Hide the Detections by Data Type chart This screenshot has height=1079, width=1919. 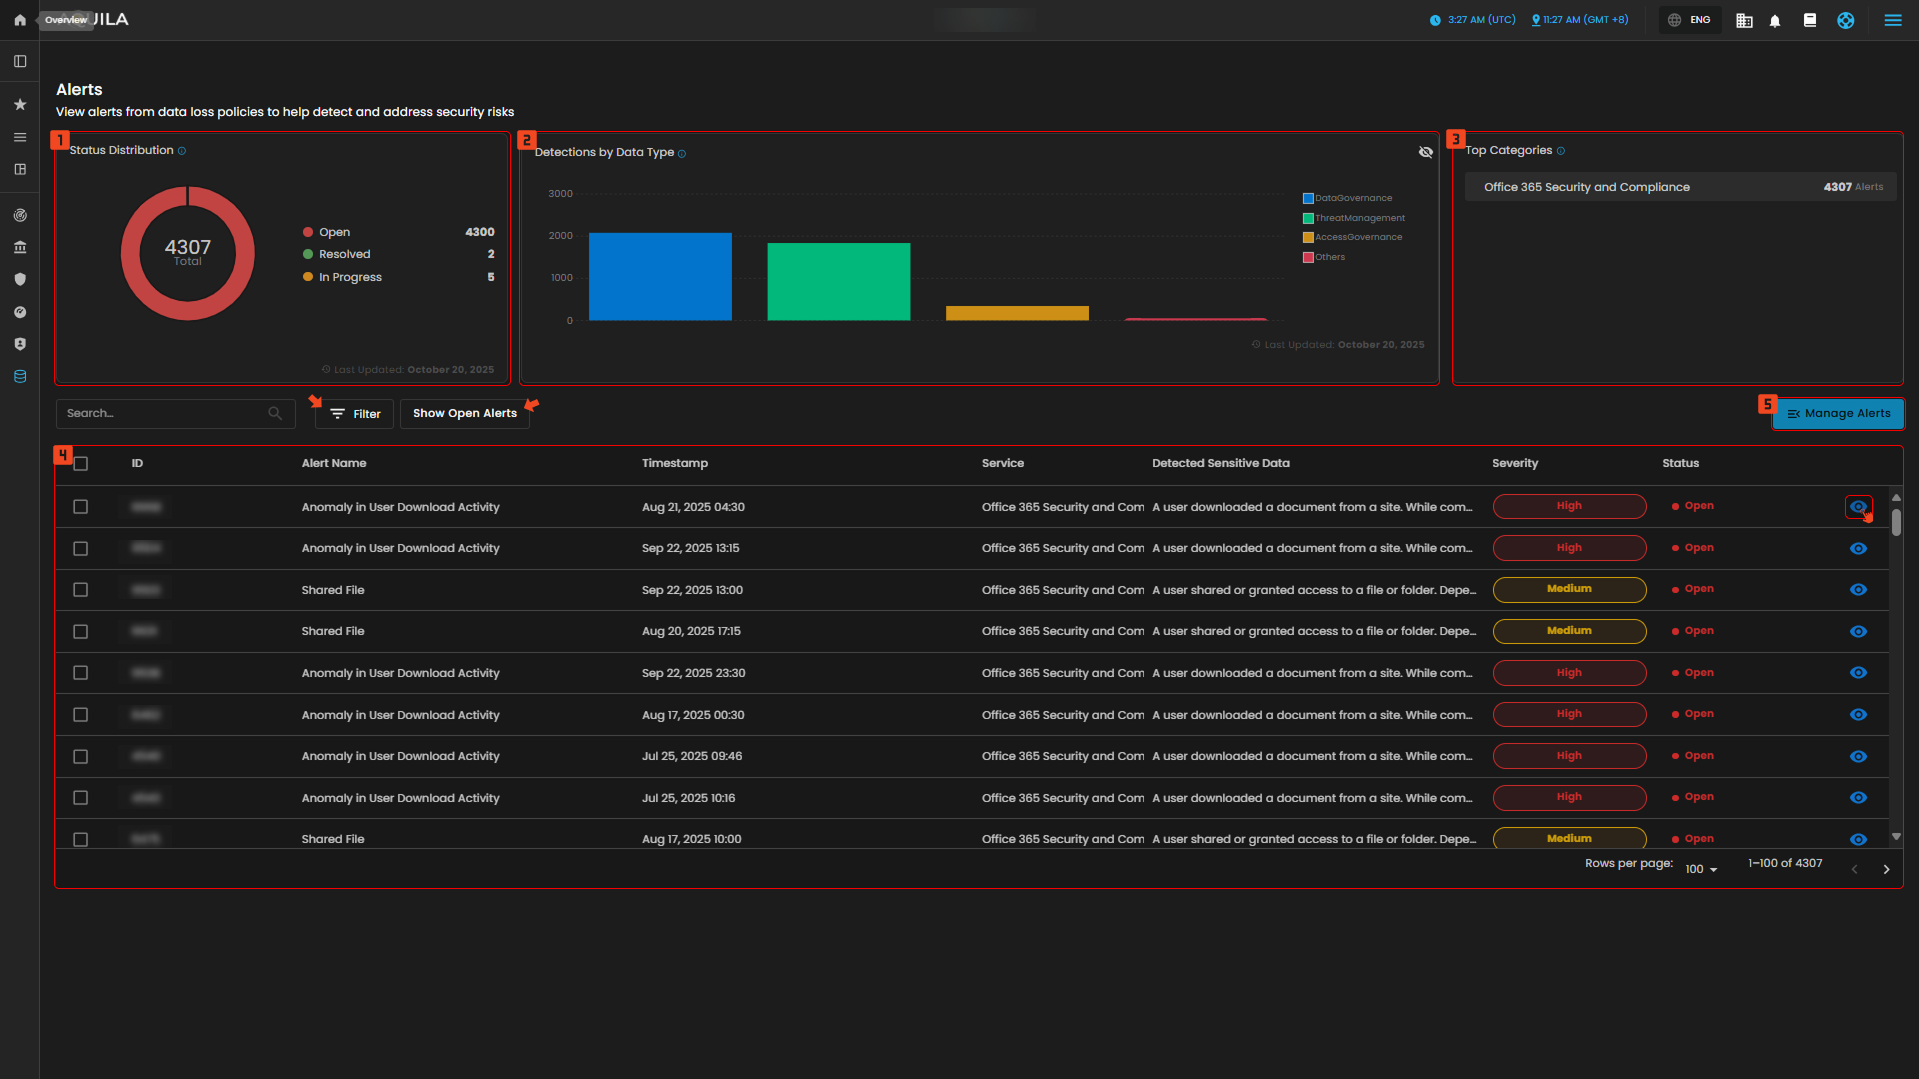pos(1425,152)
